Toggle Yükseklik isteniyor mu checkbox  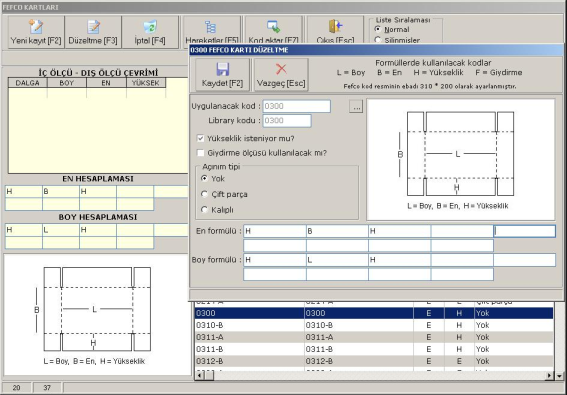[x=200, y=139]
